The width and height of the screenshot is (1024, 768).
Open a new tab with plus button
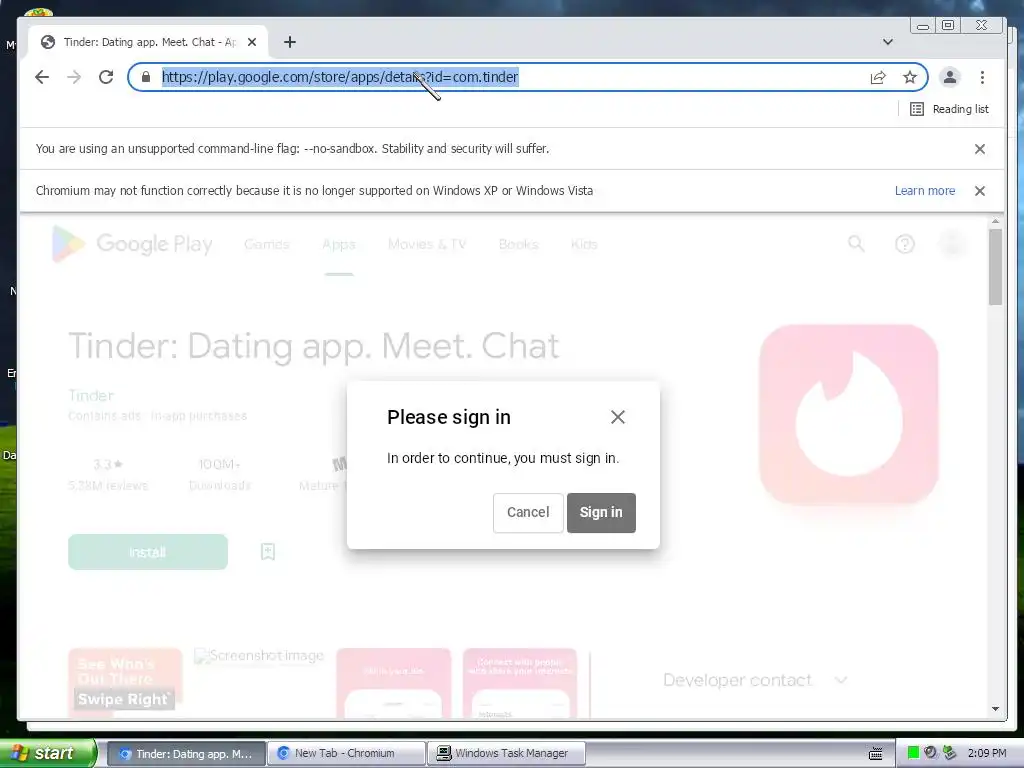tap(290, 42)
